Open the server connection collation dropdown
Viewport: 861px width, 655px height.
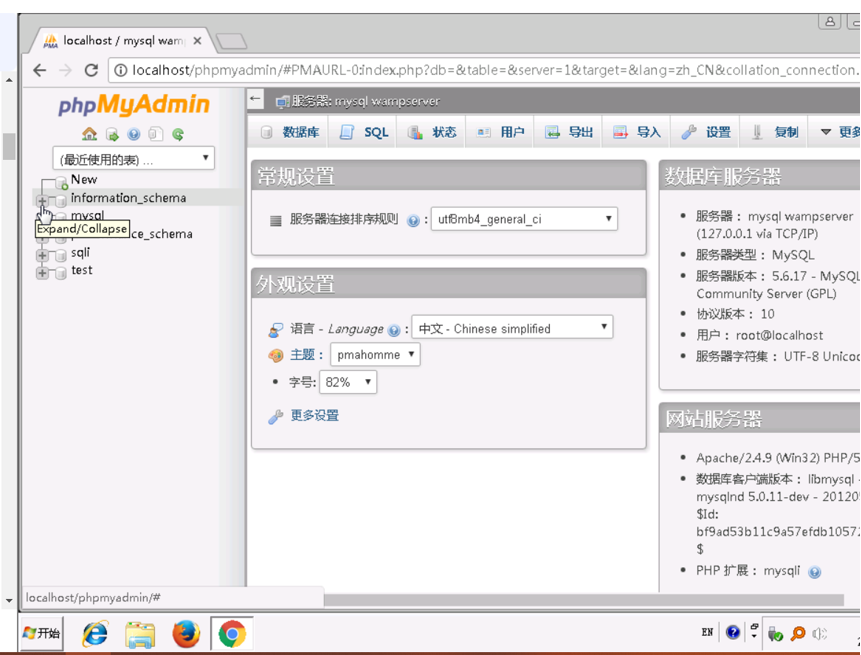pyautogui.click(x=524, y=219)
